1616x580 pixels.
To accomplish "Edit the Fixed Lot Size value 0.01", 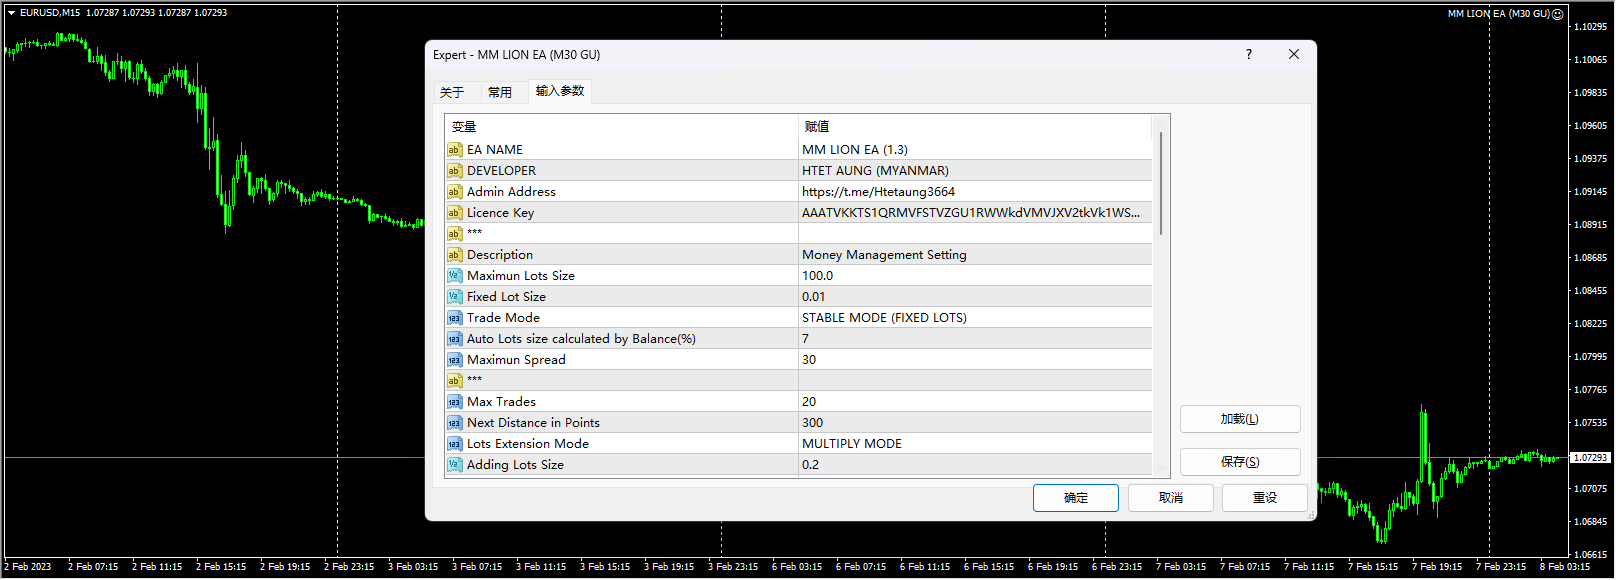I will (x=974, y=297).
